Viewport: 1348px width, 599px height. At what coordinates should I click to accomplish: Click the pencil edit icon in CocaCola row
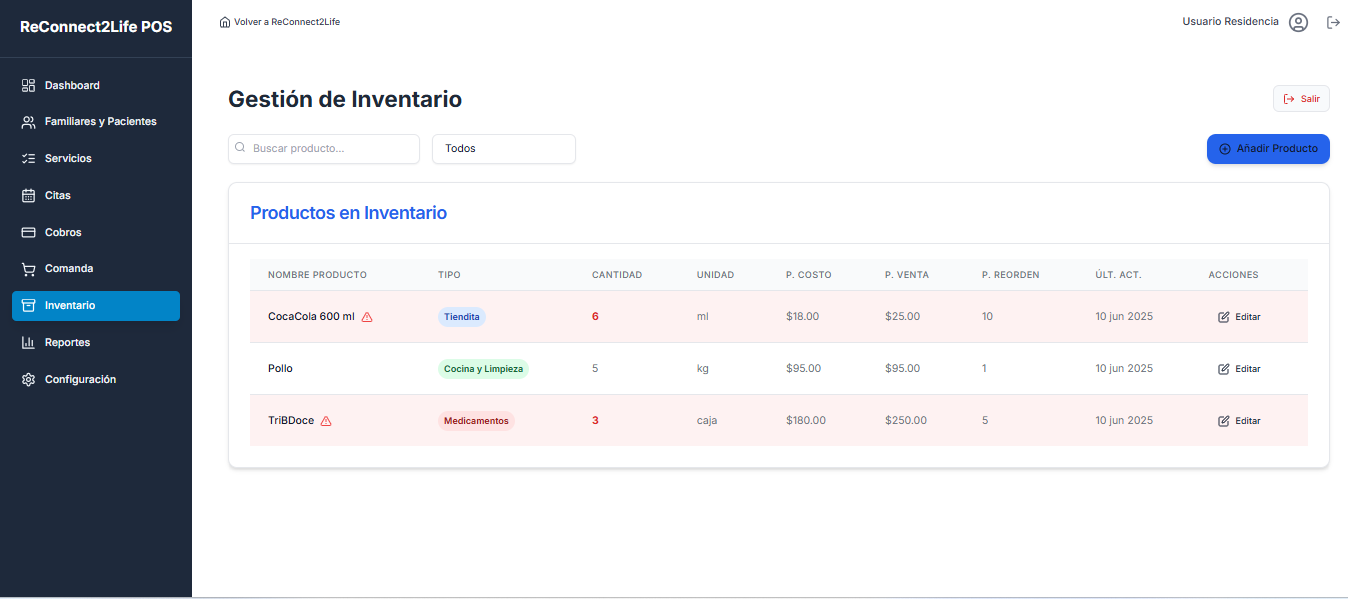click(1224, 317)
